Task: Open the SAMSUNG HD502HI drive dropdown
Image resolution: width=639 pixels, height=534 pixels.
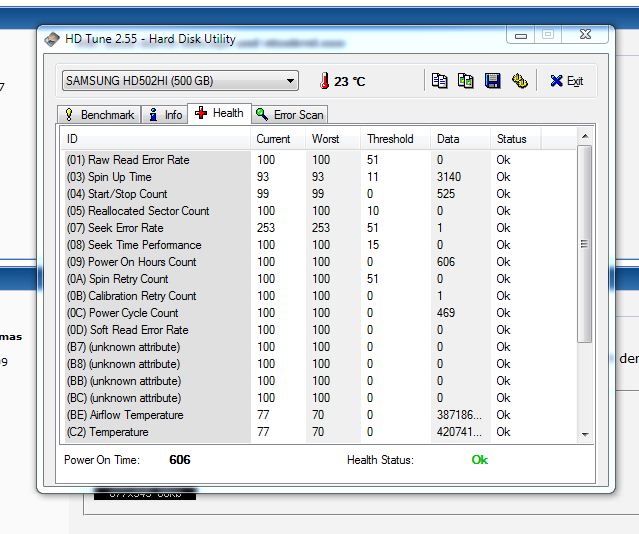Action: 180,81
